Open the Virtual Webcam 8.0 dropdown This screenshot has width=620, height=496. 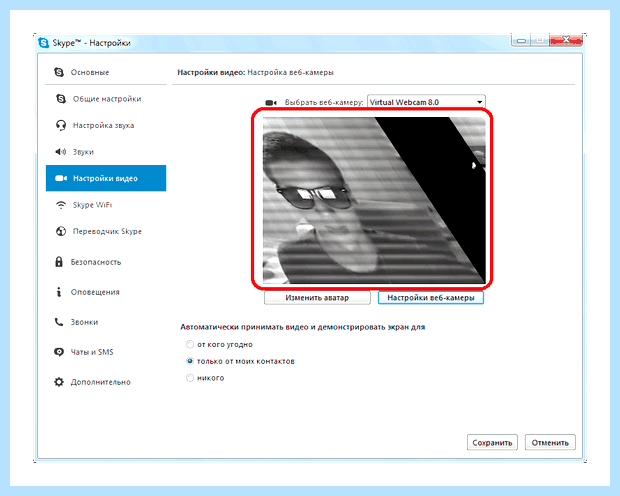426,102
